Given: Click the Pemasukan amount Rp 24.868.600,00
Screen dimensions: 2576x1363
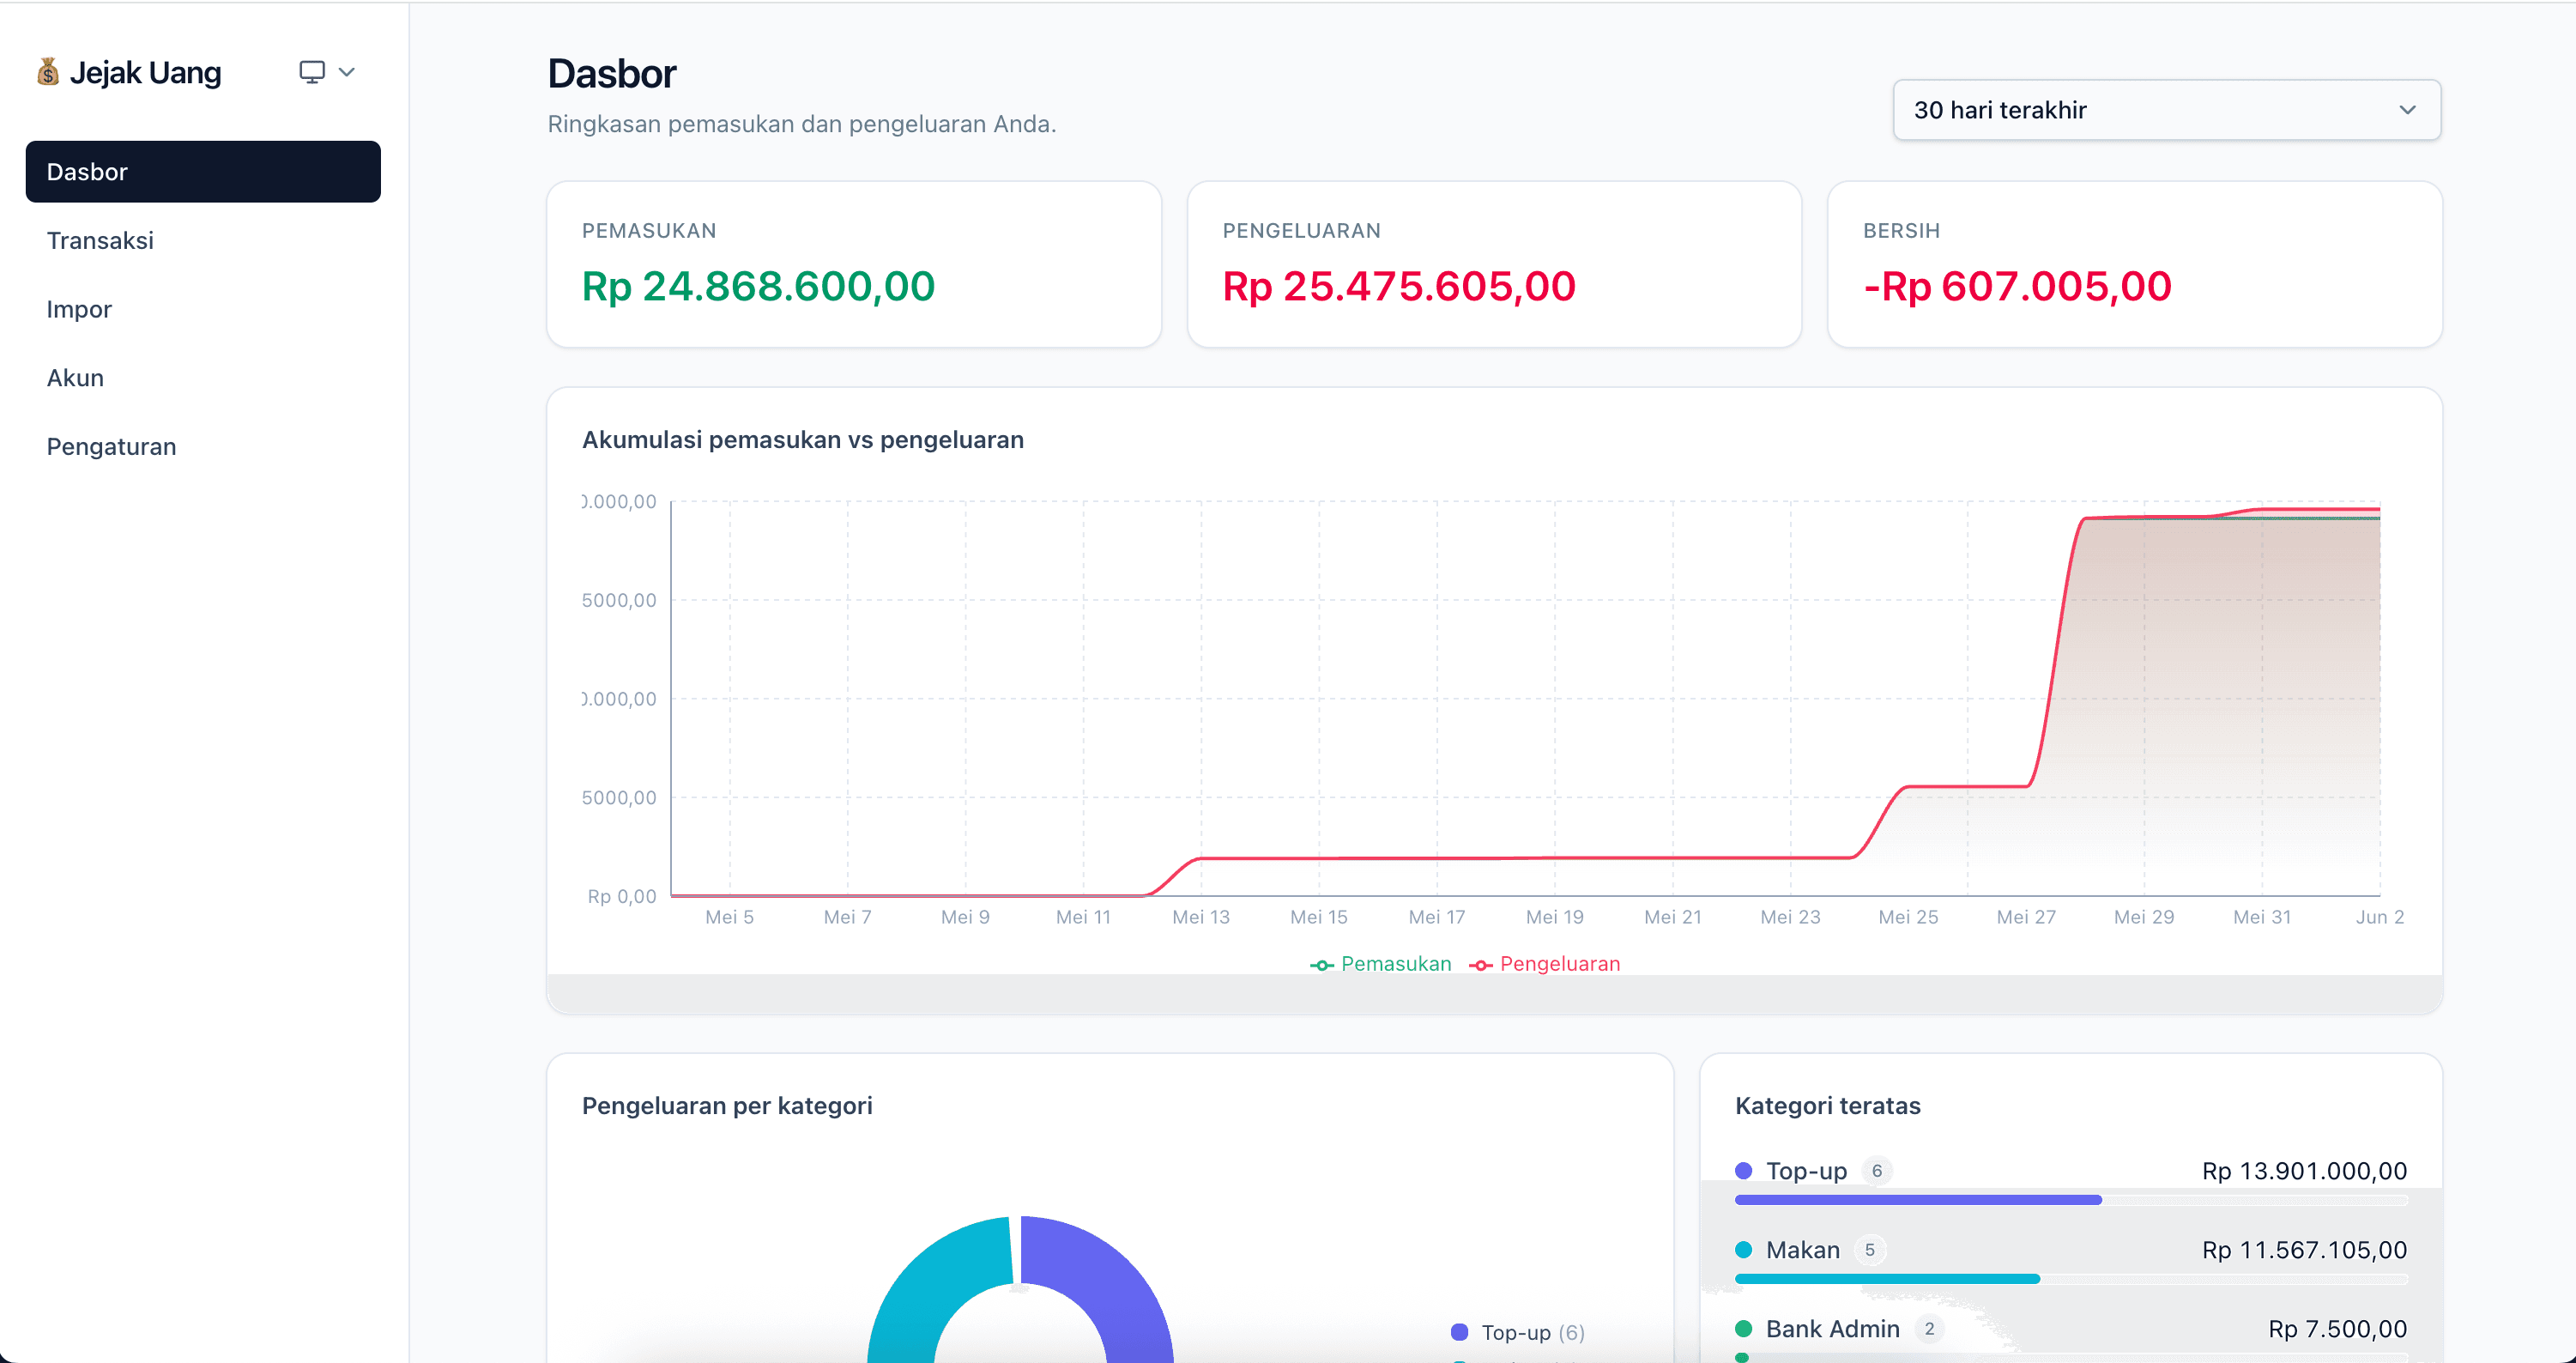Looking at the screenshot, I should coord(759,287).
